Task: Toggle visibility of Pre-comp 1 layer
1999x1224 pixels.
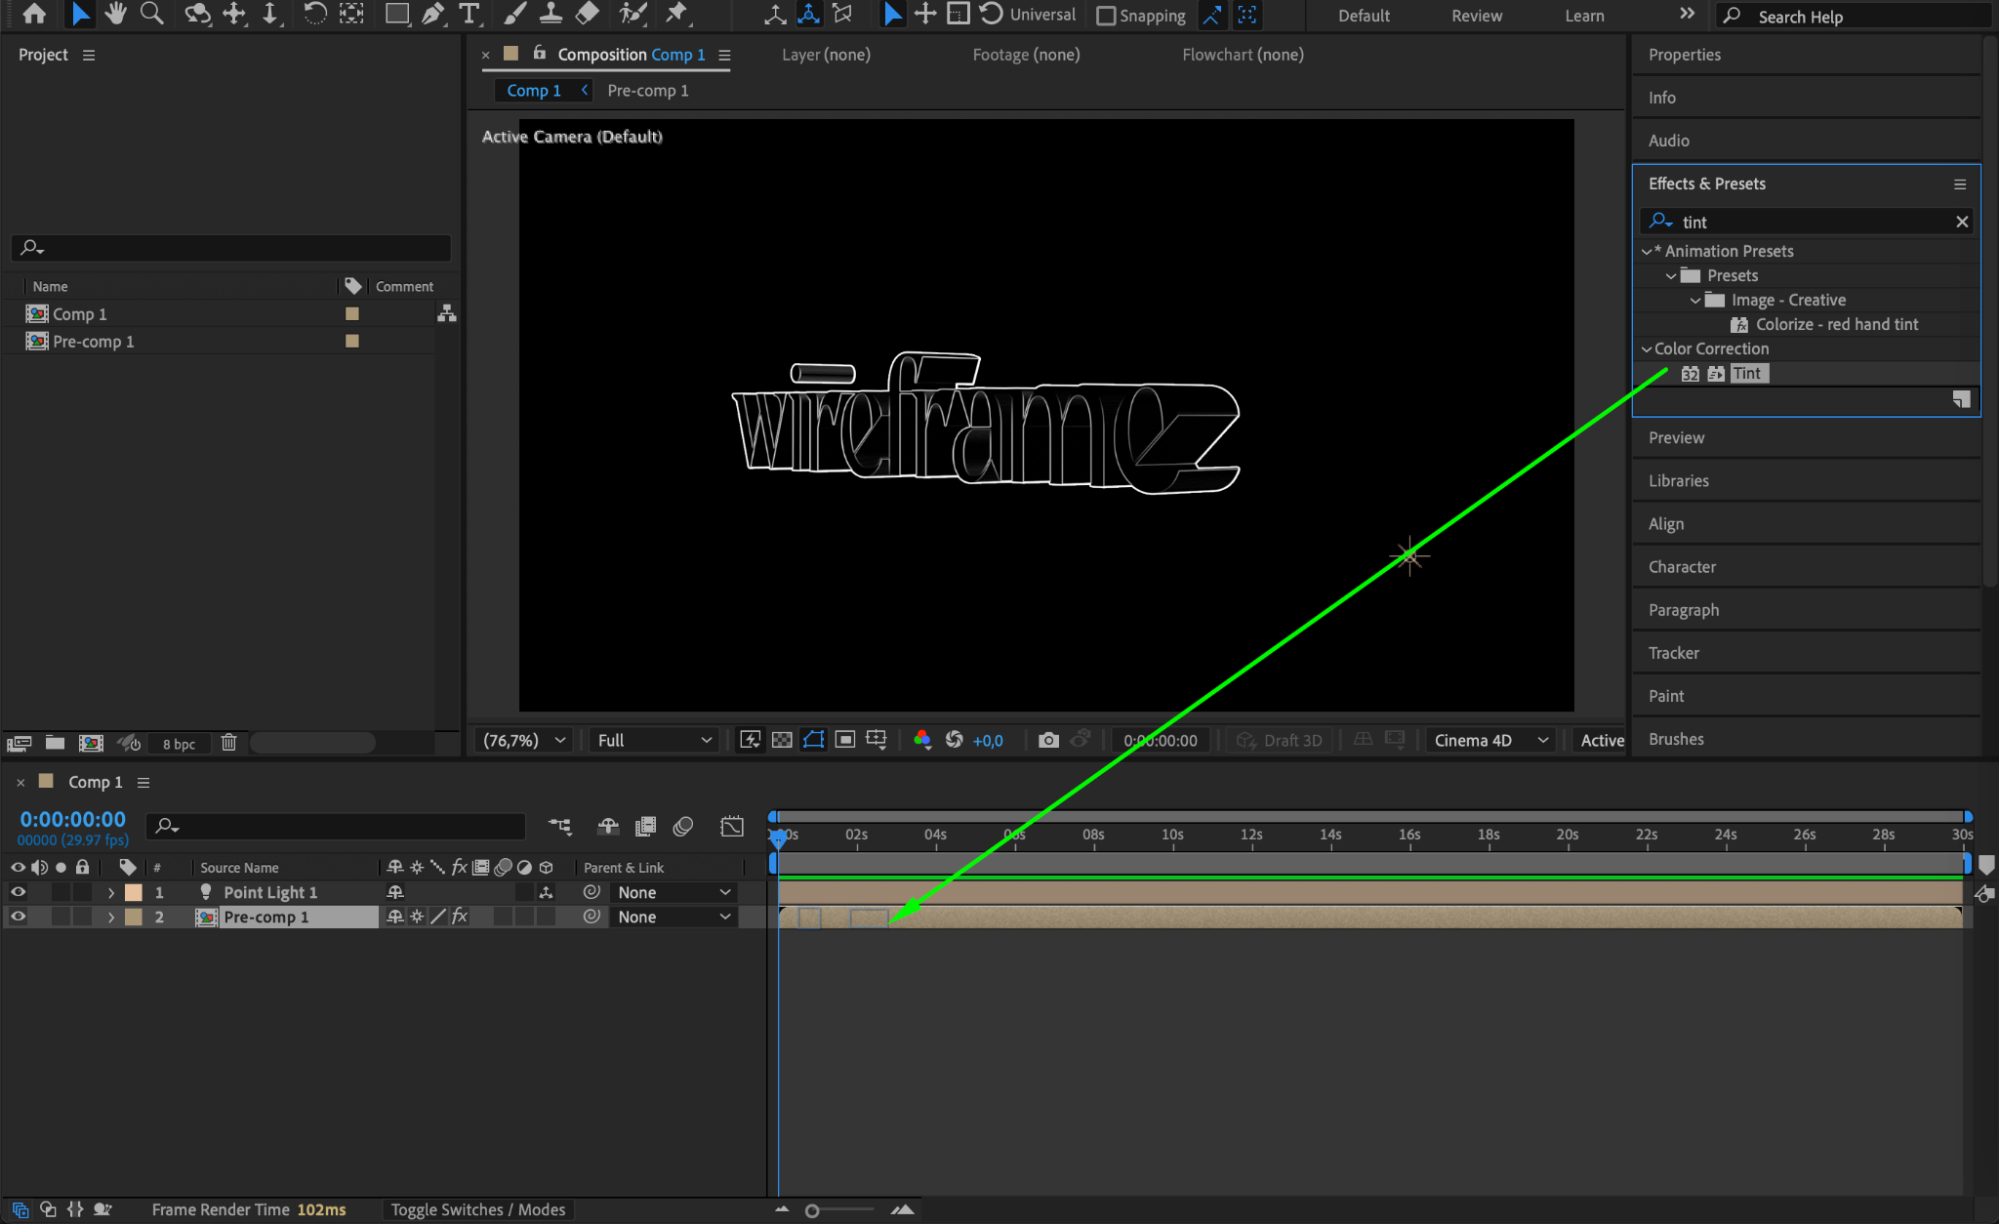Action: coord(18,917)
